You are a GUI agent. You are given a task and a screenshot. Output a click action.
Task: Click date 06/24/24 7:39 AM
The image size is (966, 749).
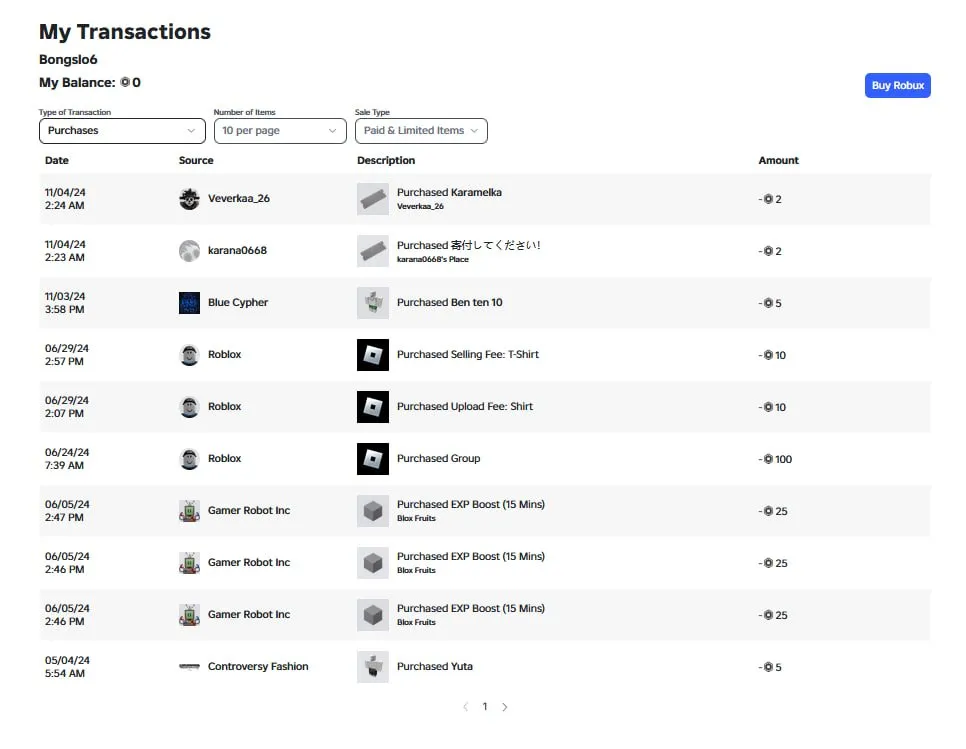67,459
